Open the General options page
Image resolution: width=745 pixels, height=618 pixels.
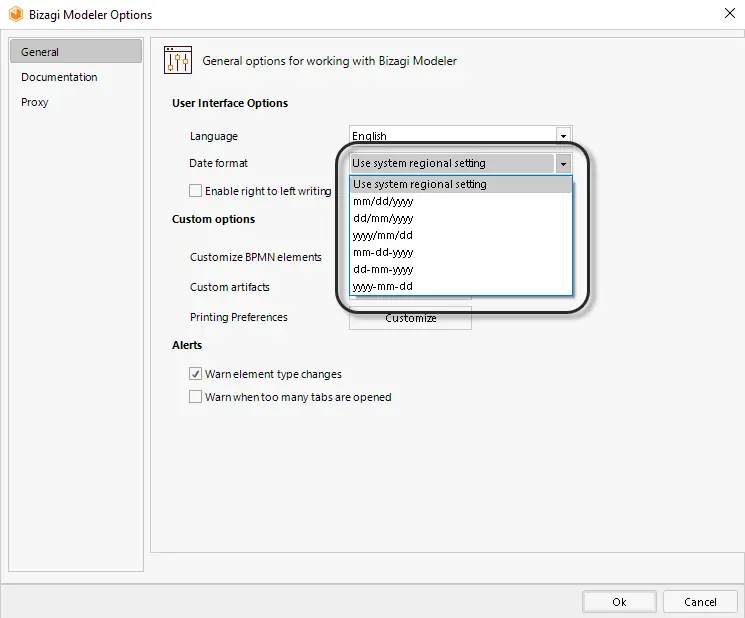click(76, 51)
